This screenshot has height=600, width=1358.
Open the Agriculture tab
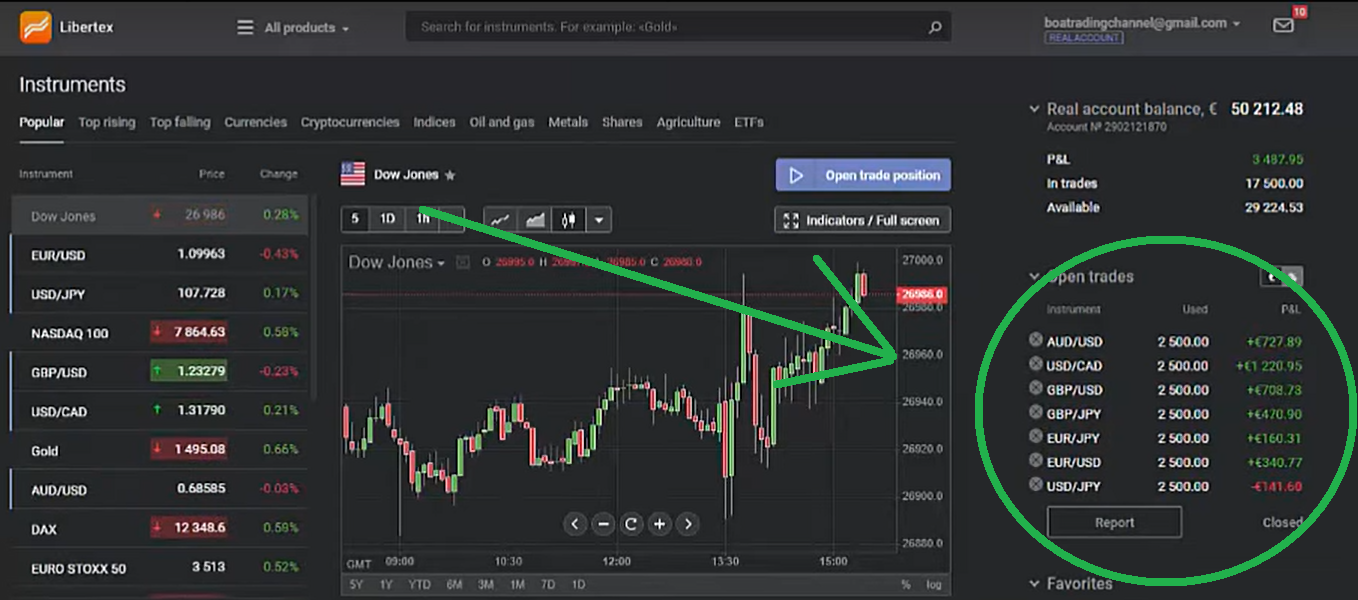pos(688,122)
